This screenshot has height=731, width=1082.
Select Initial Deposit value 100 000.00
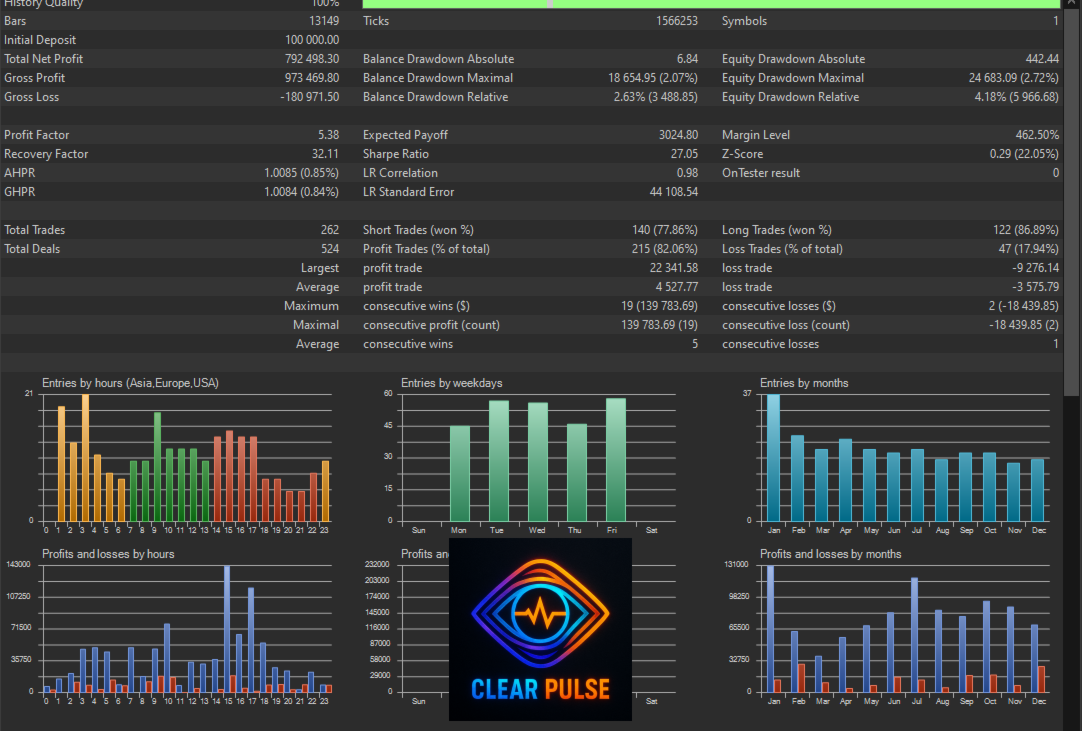click(312, 40)
